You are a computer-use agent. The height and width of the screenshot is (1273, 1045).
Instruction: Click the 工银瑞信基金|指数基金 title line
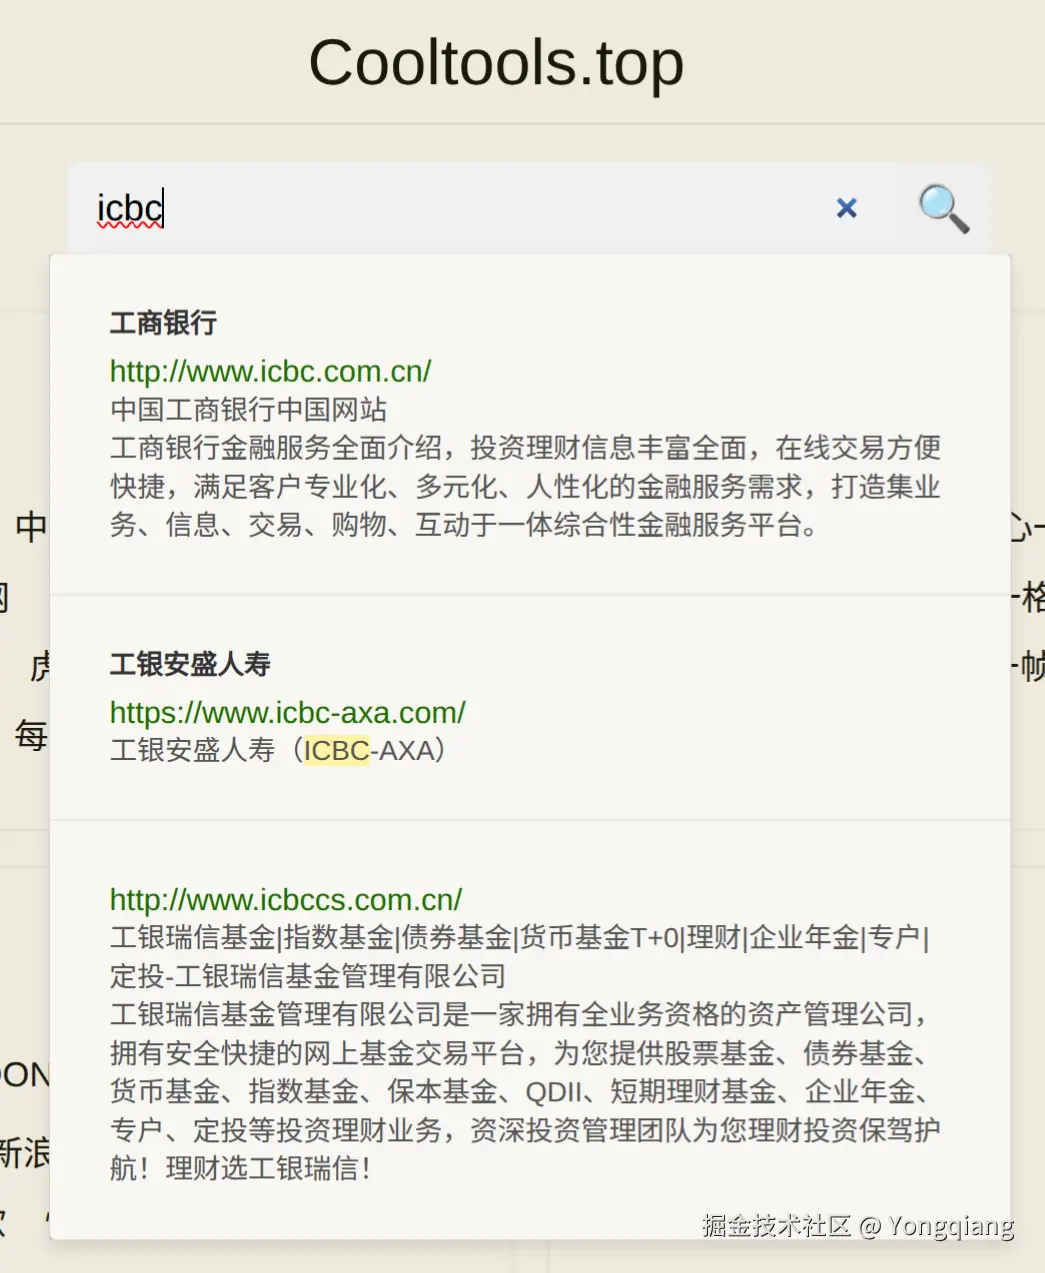click(x=520, y=937)
